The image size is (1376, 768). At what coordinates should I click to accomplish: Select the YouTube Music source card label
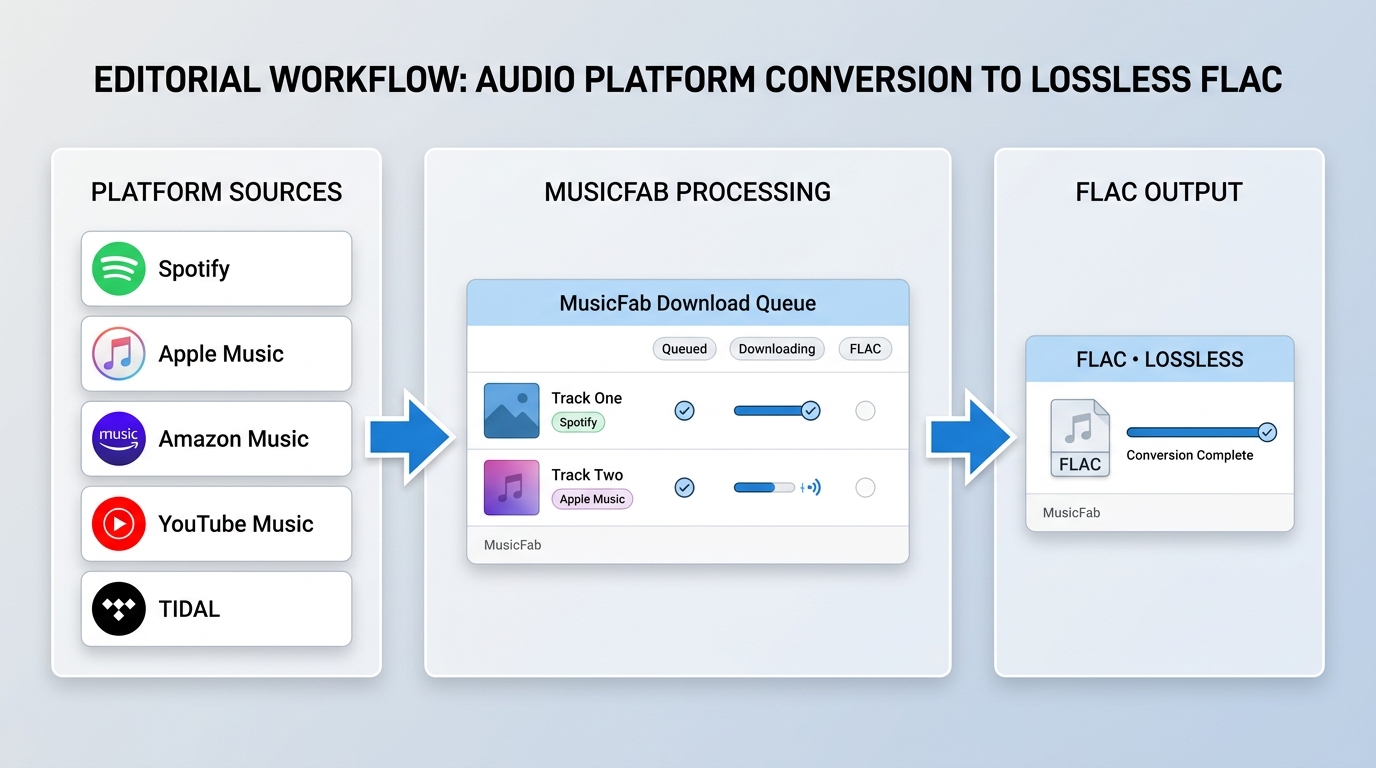[236, 524]
